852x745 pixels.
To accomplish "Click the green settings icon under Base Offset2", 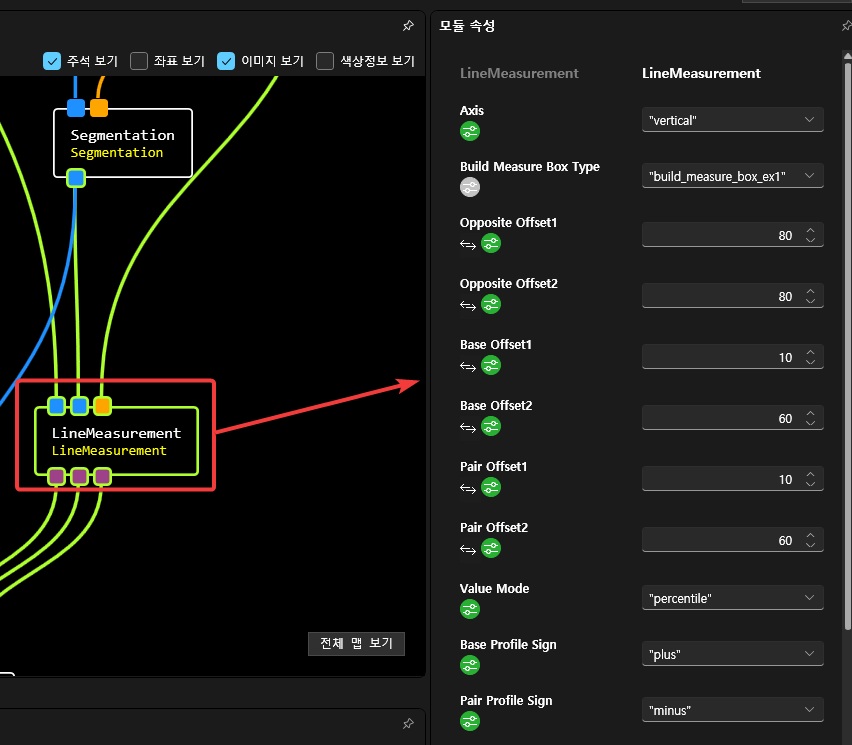I will click(491, 426).
